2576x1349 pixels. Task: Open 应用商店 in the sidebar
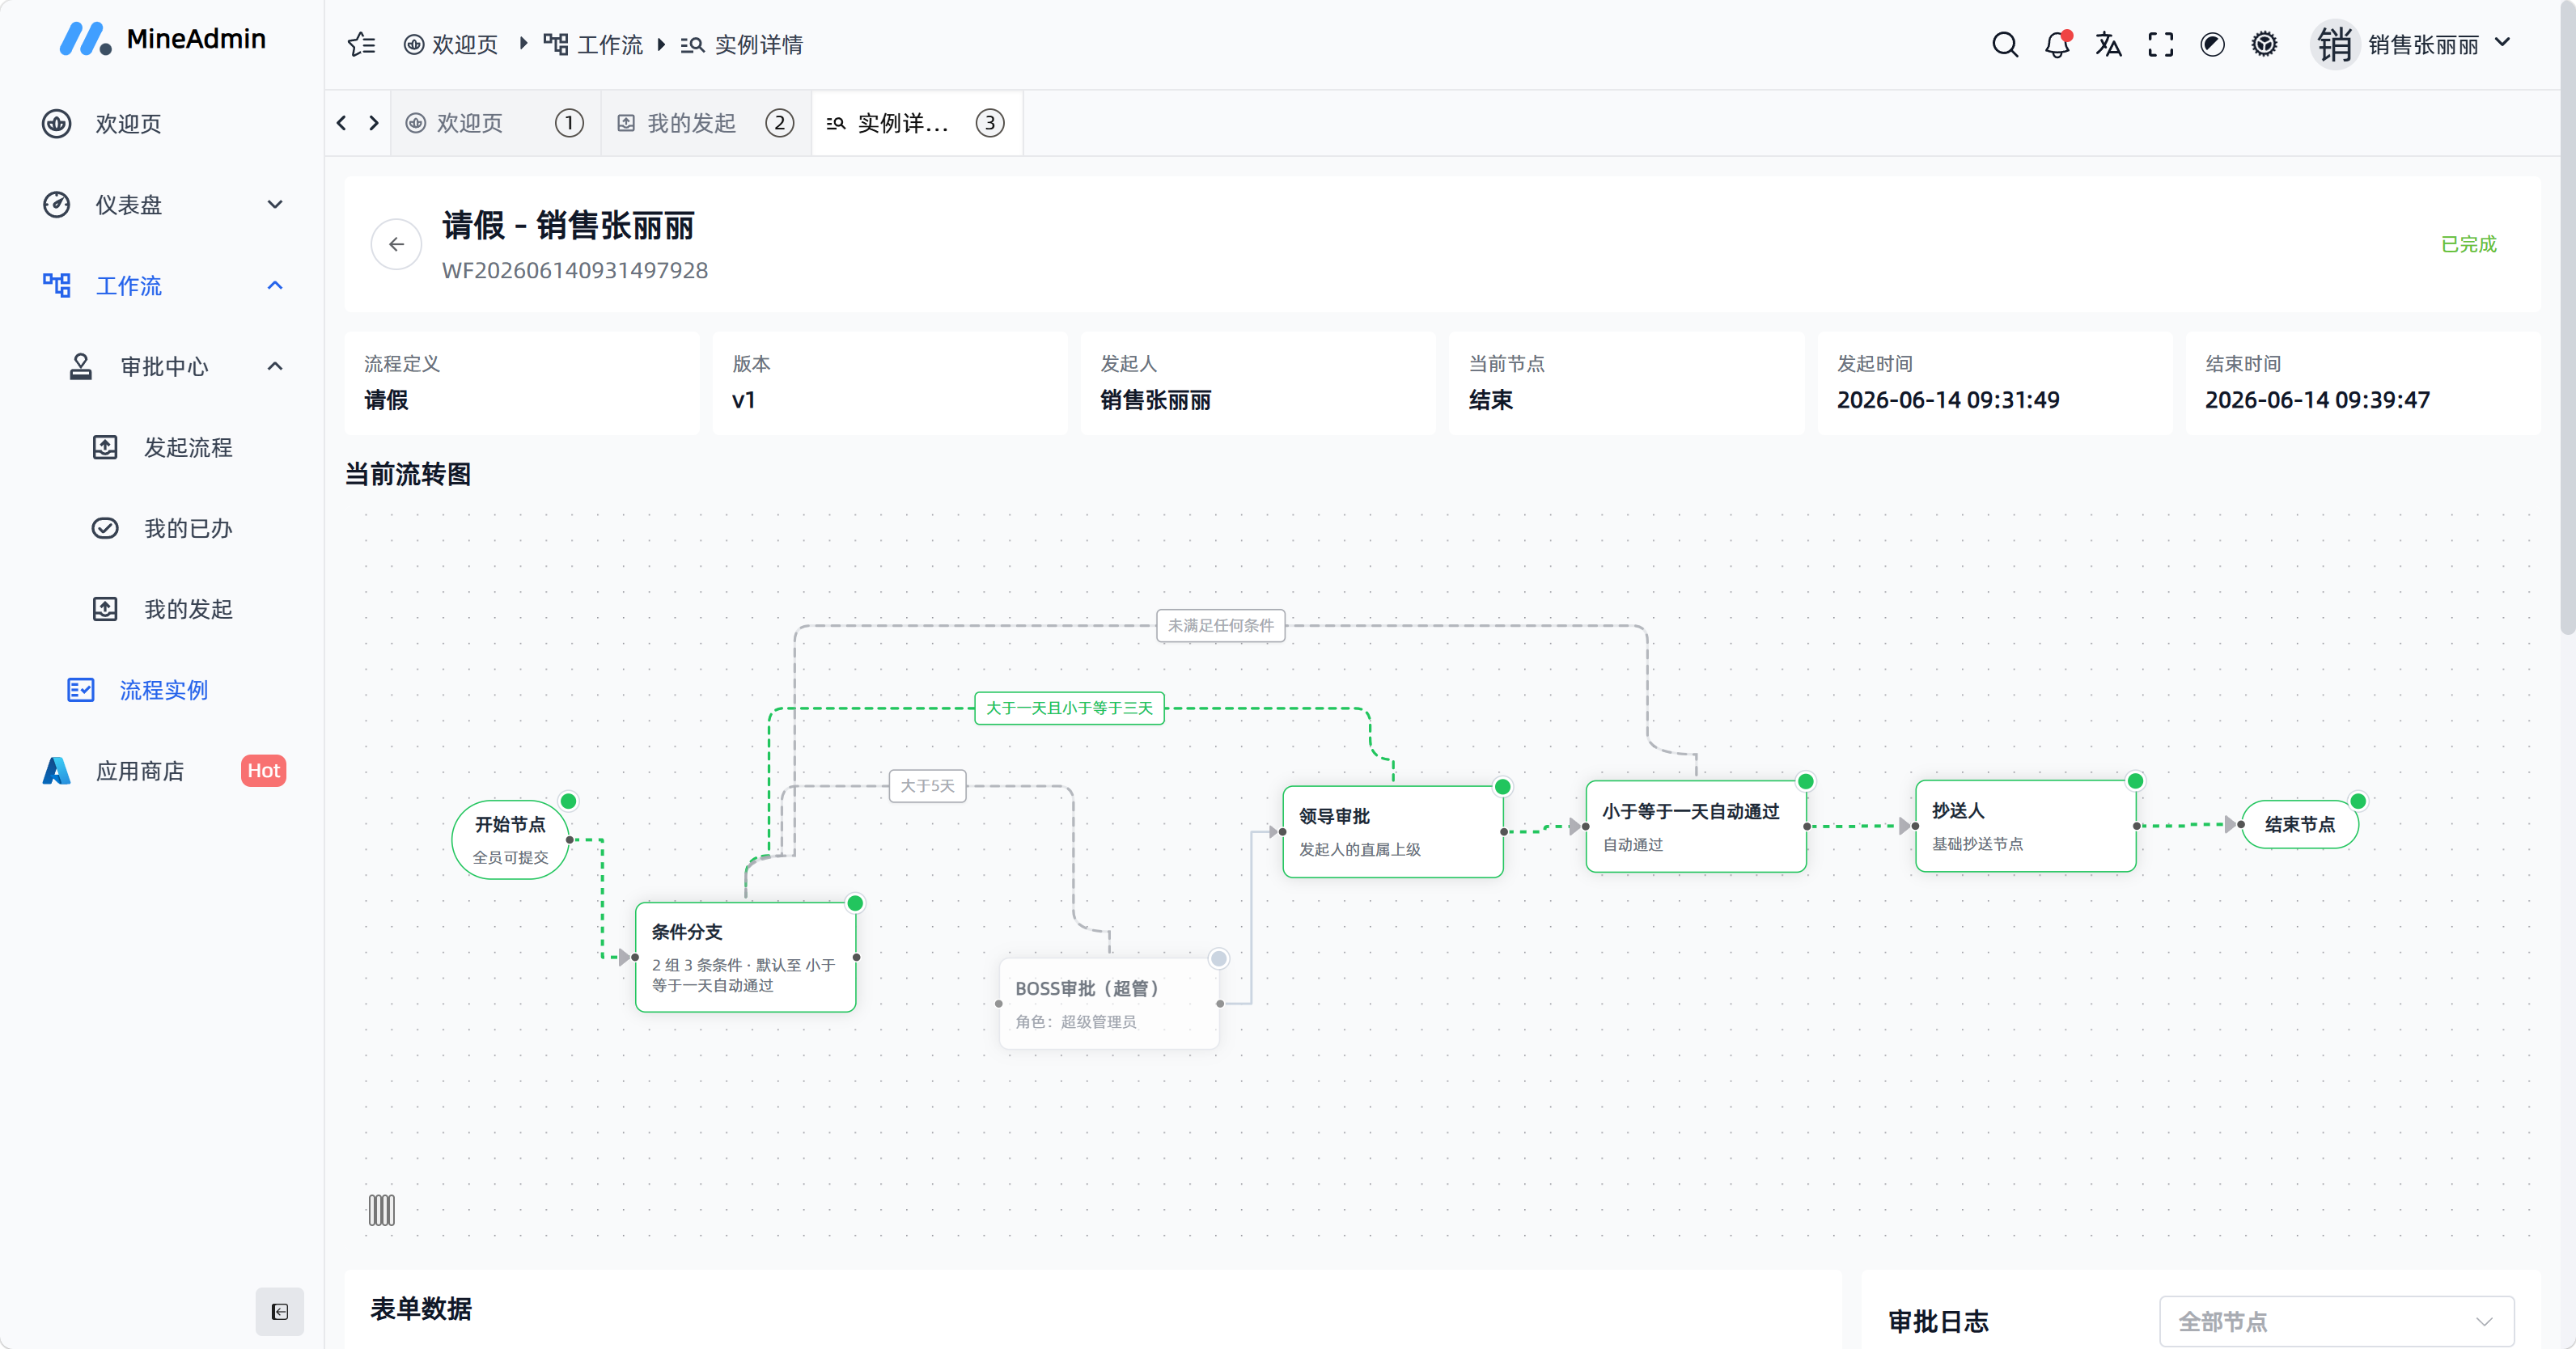[x=162, y=772]
